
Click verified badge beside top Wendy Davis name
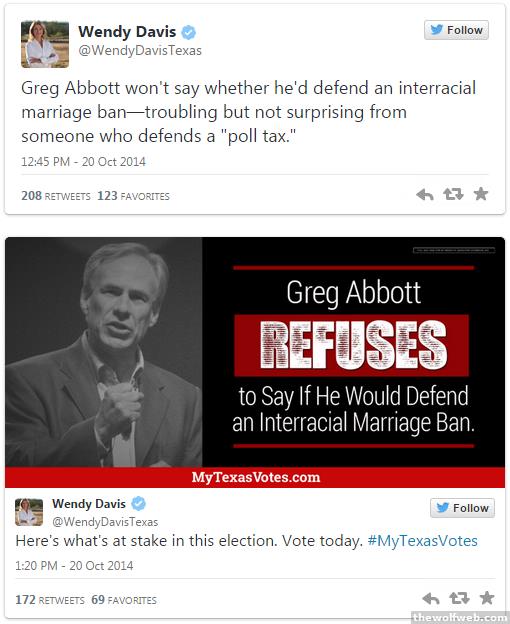(x=189, y=32)
